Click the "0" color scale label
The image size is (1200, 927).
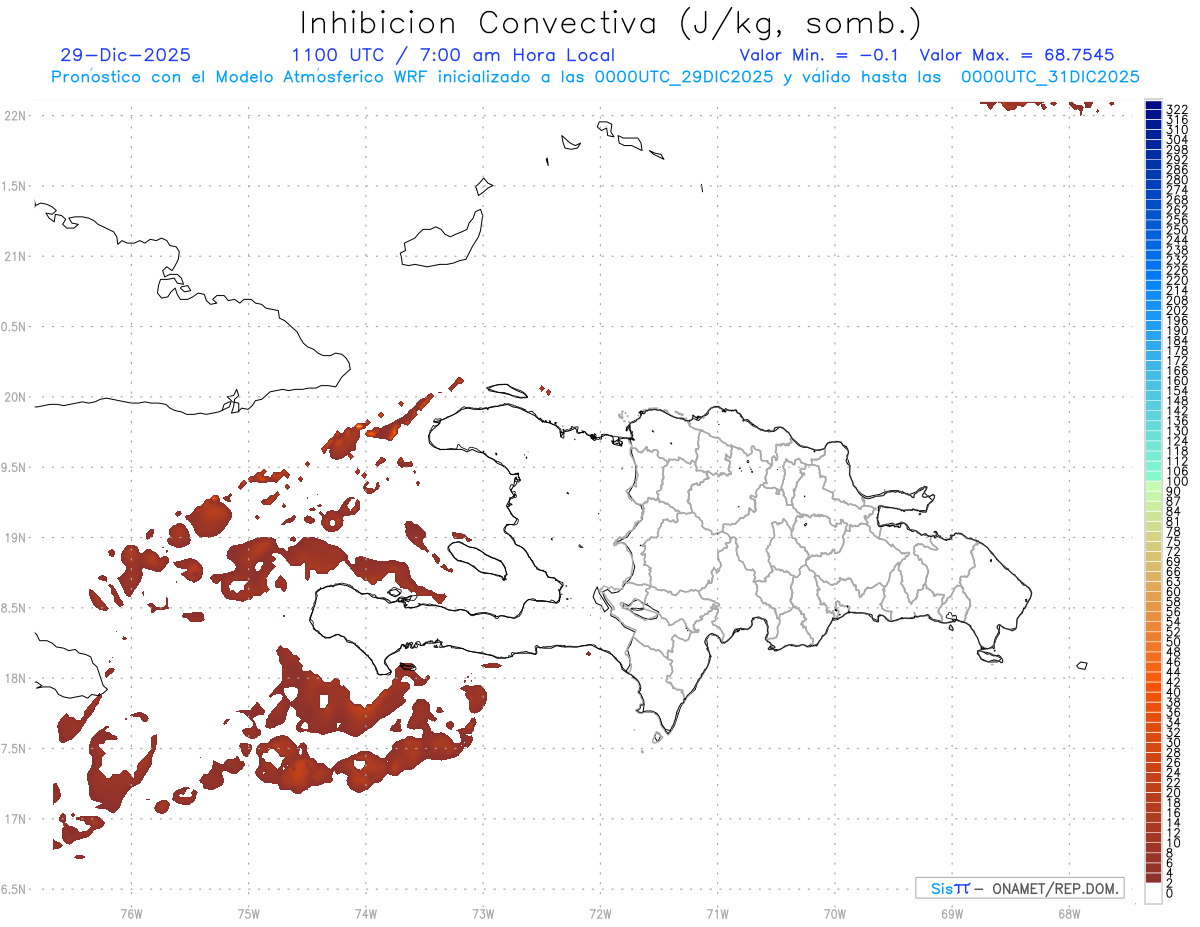pos(1170,892)
